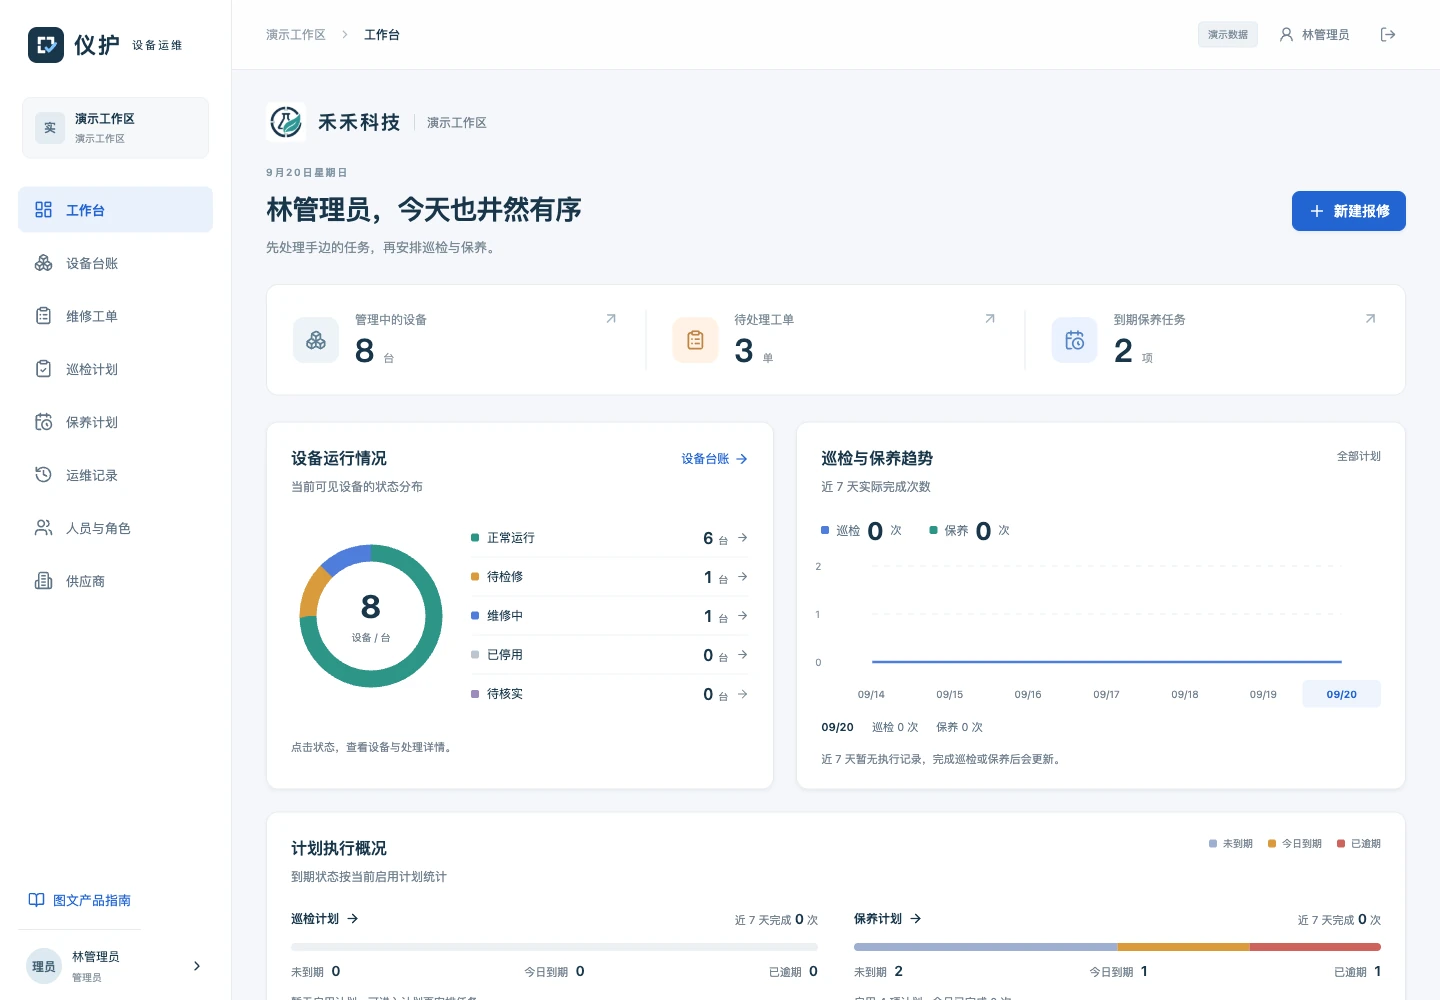Click the book icon beside 图文产品指南
This screenshot has height=1000, width=1440.
point(37,900)
